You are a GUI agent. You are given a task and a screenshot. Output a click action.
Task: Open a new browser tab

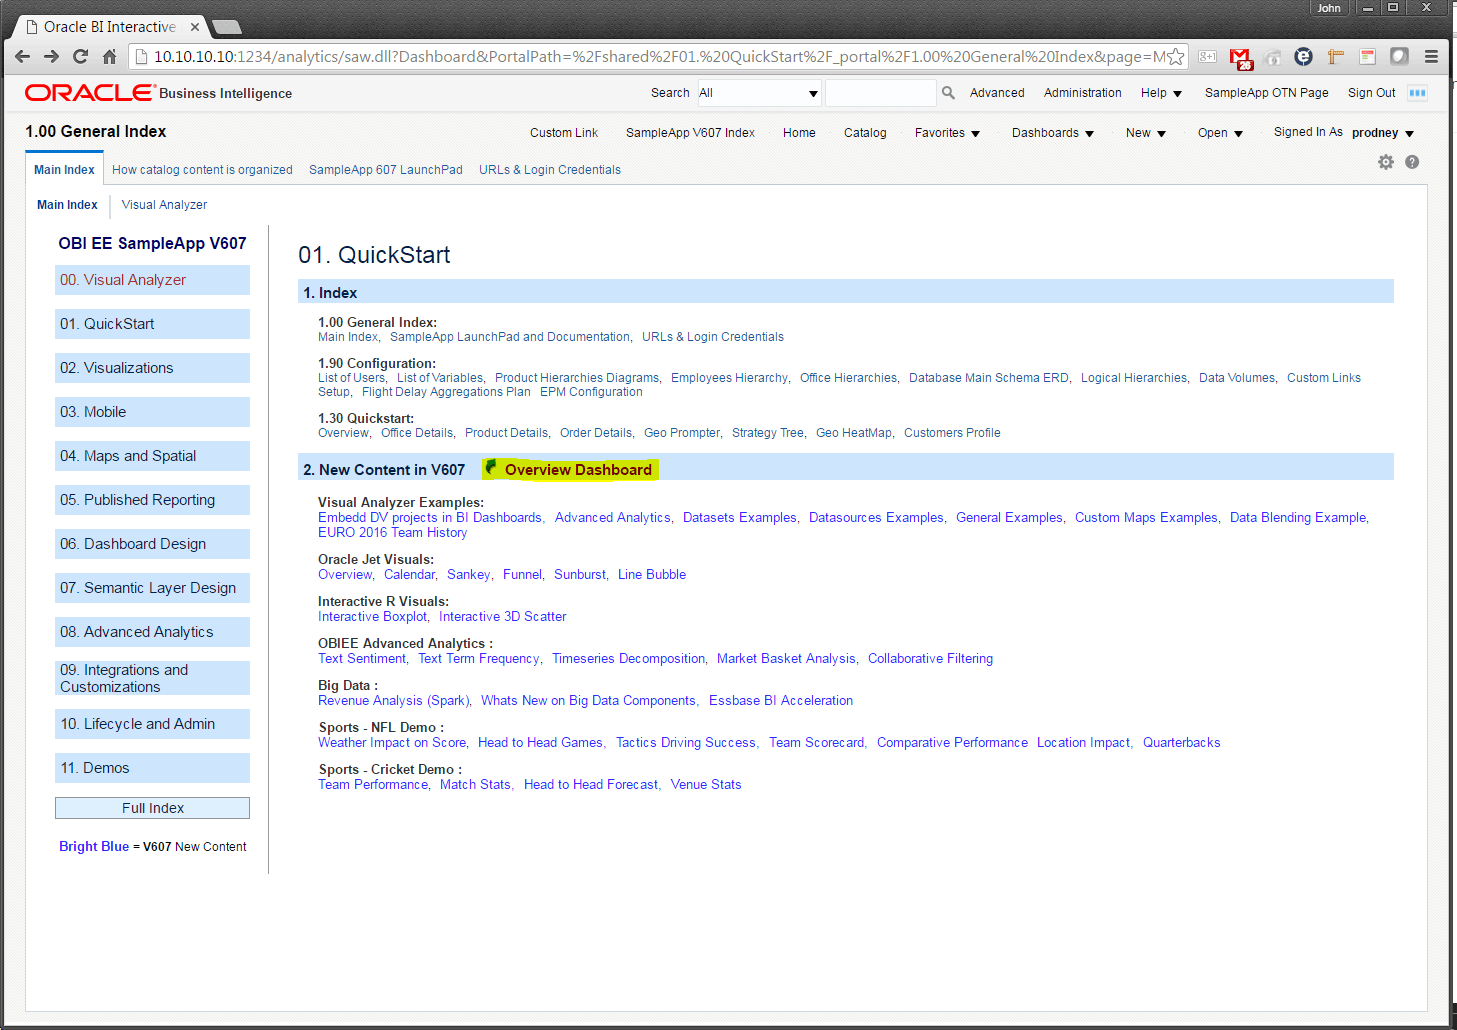click(227, 27)
